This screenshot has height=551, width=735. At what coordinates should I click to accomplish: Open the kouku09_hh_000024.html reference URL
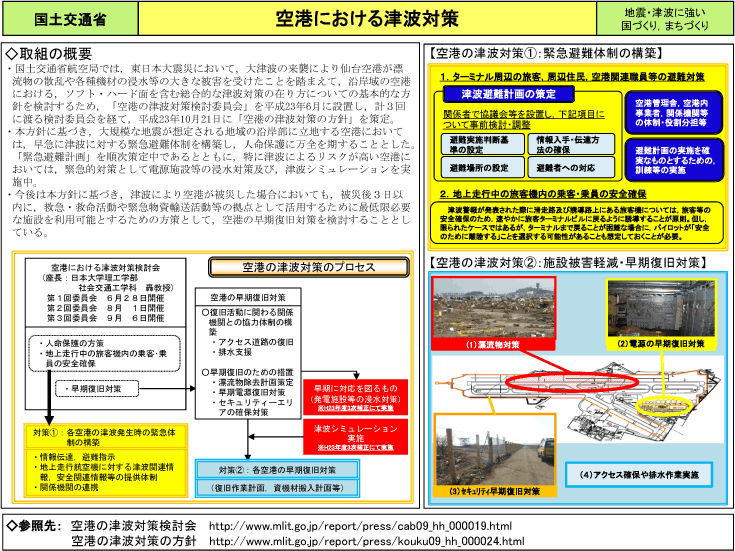(366, 542)
